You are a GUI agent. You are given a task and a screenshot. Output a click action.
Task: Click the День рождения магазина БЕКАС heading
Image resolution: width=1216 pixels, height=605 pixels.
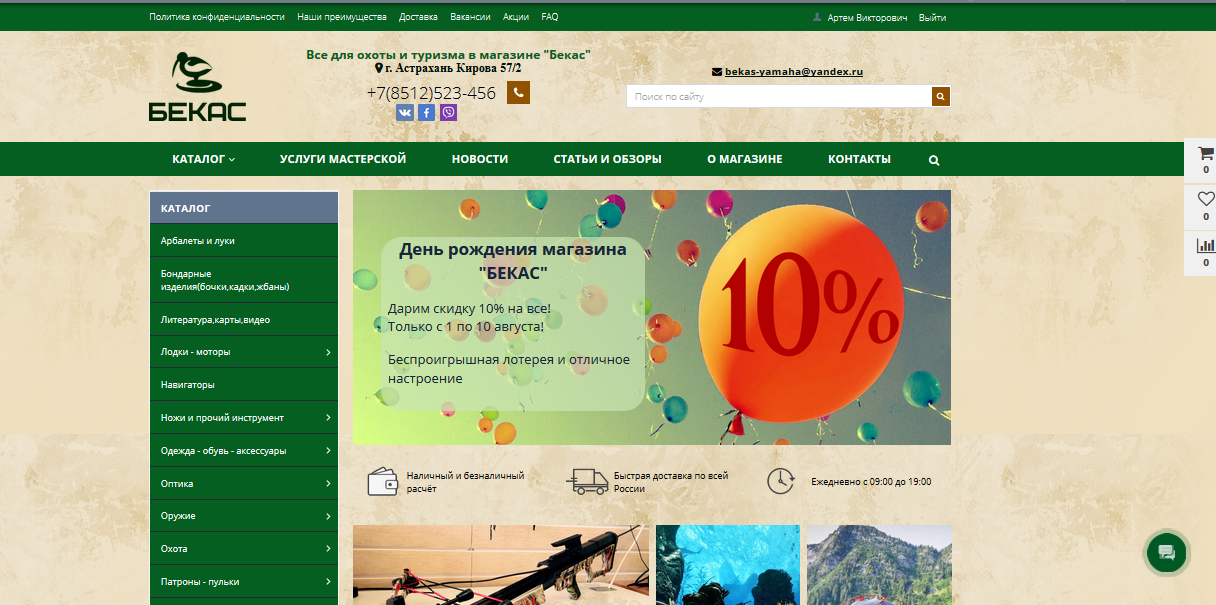pyautogui.click(x=513, y=260)
